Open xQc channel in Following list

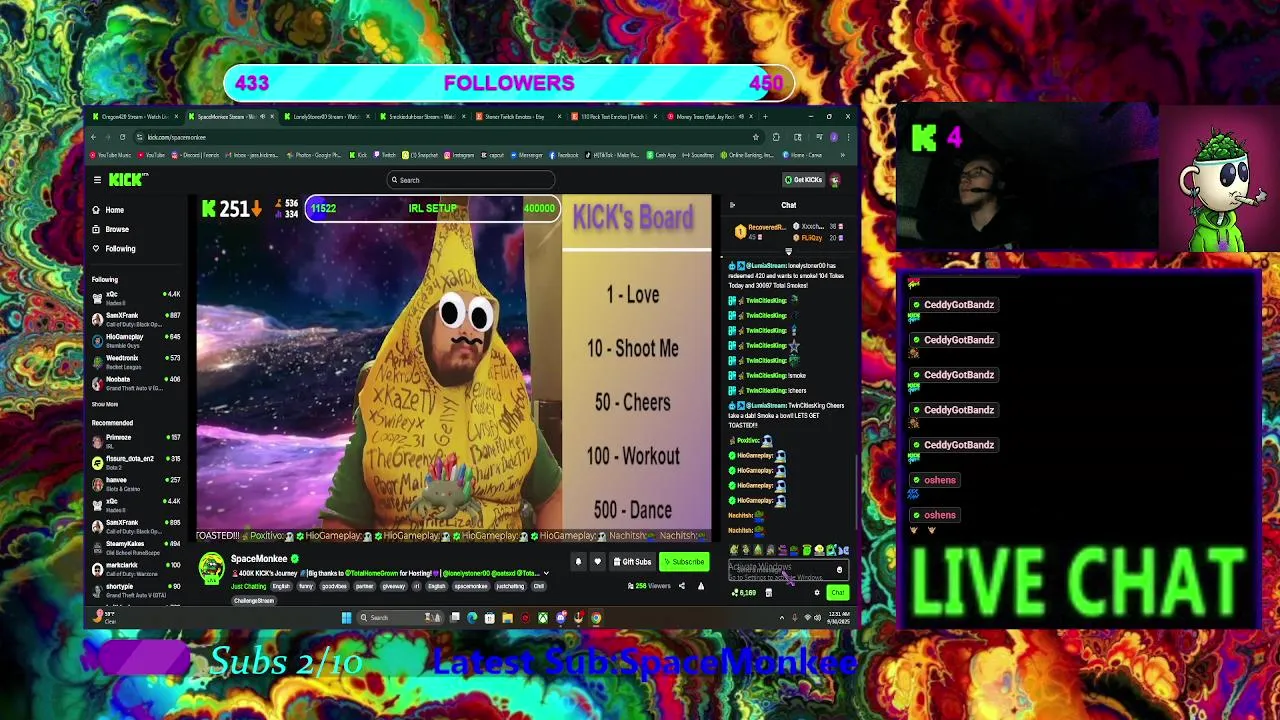[x=137, y=298]
